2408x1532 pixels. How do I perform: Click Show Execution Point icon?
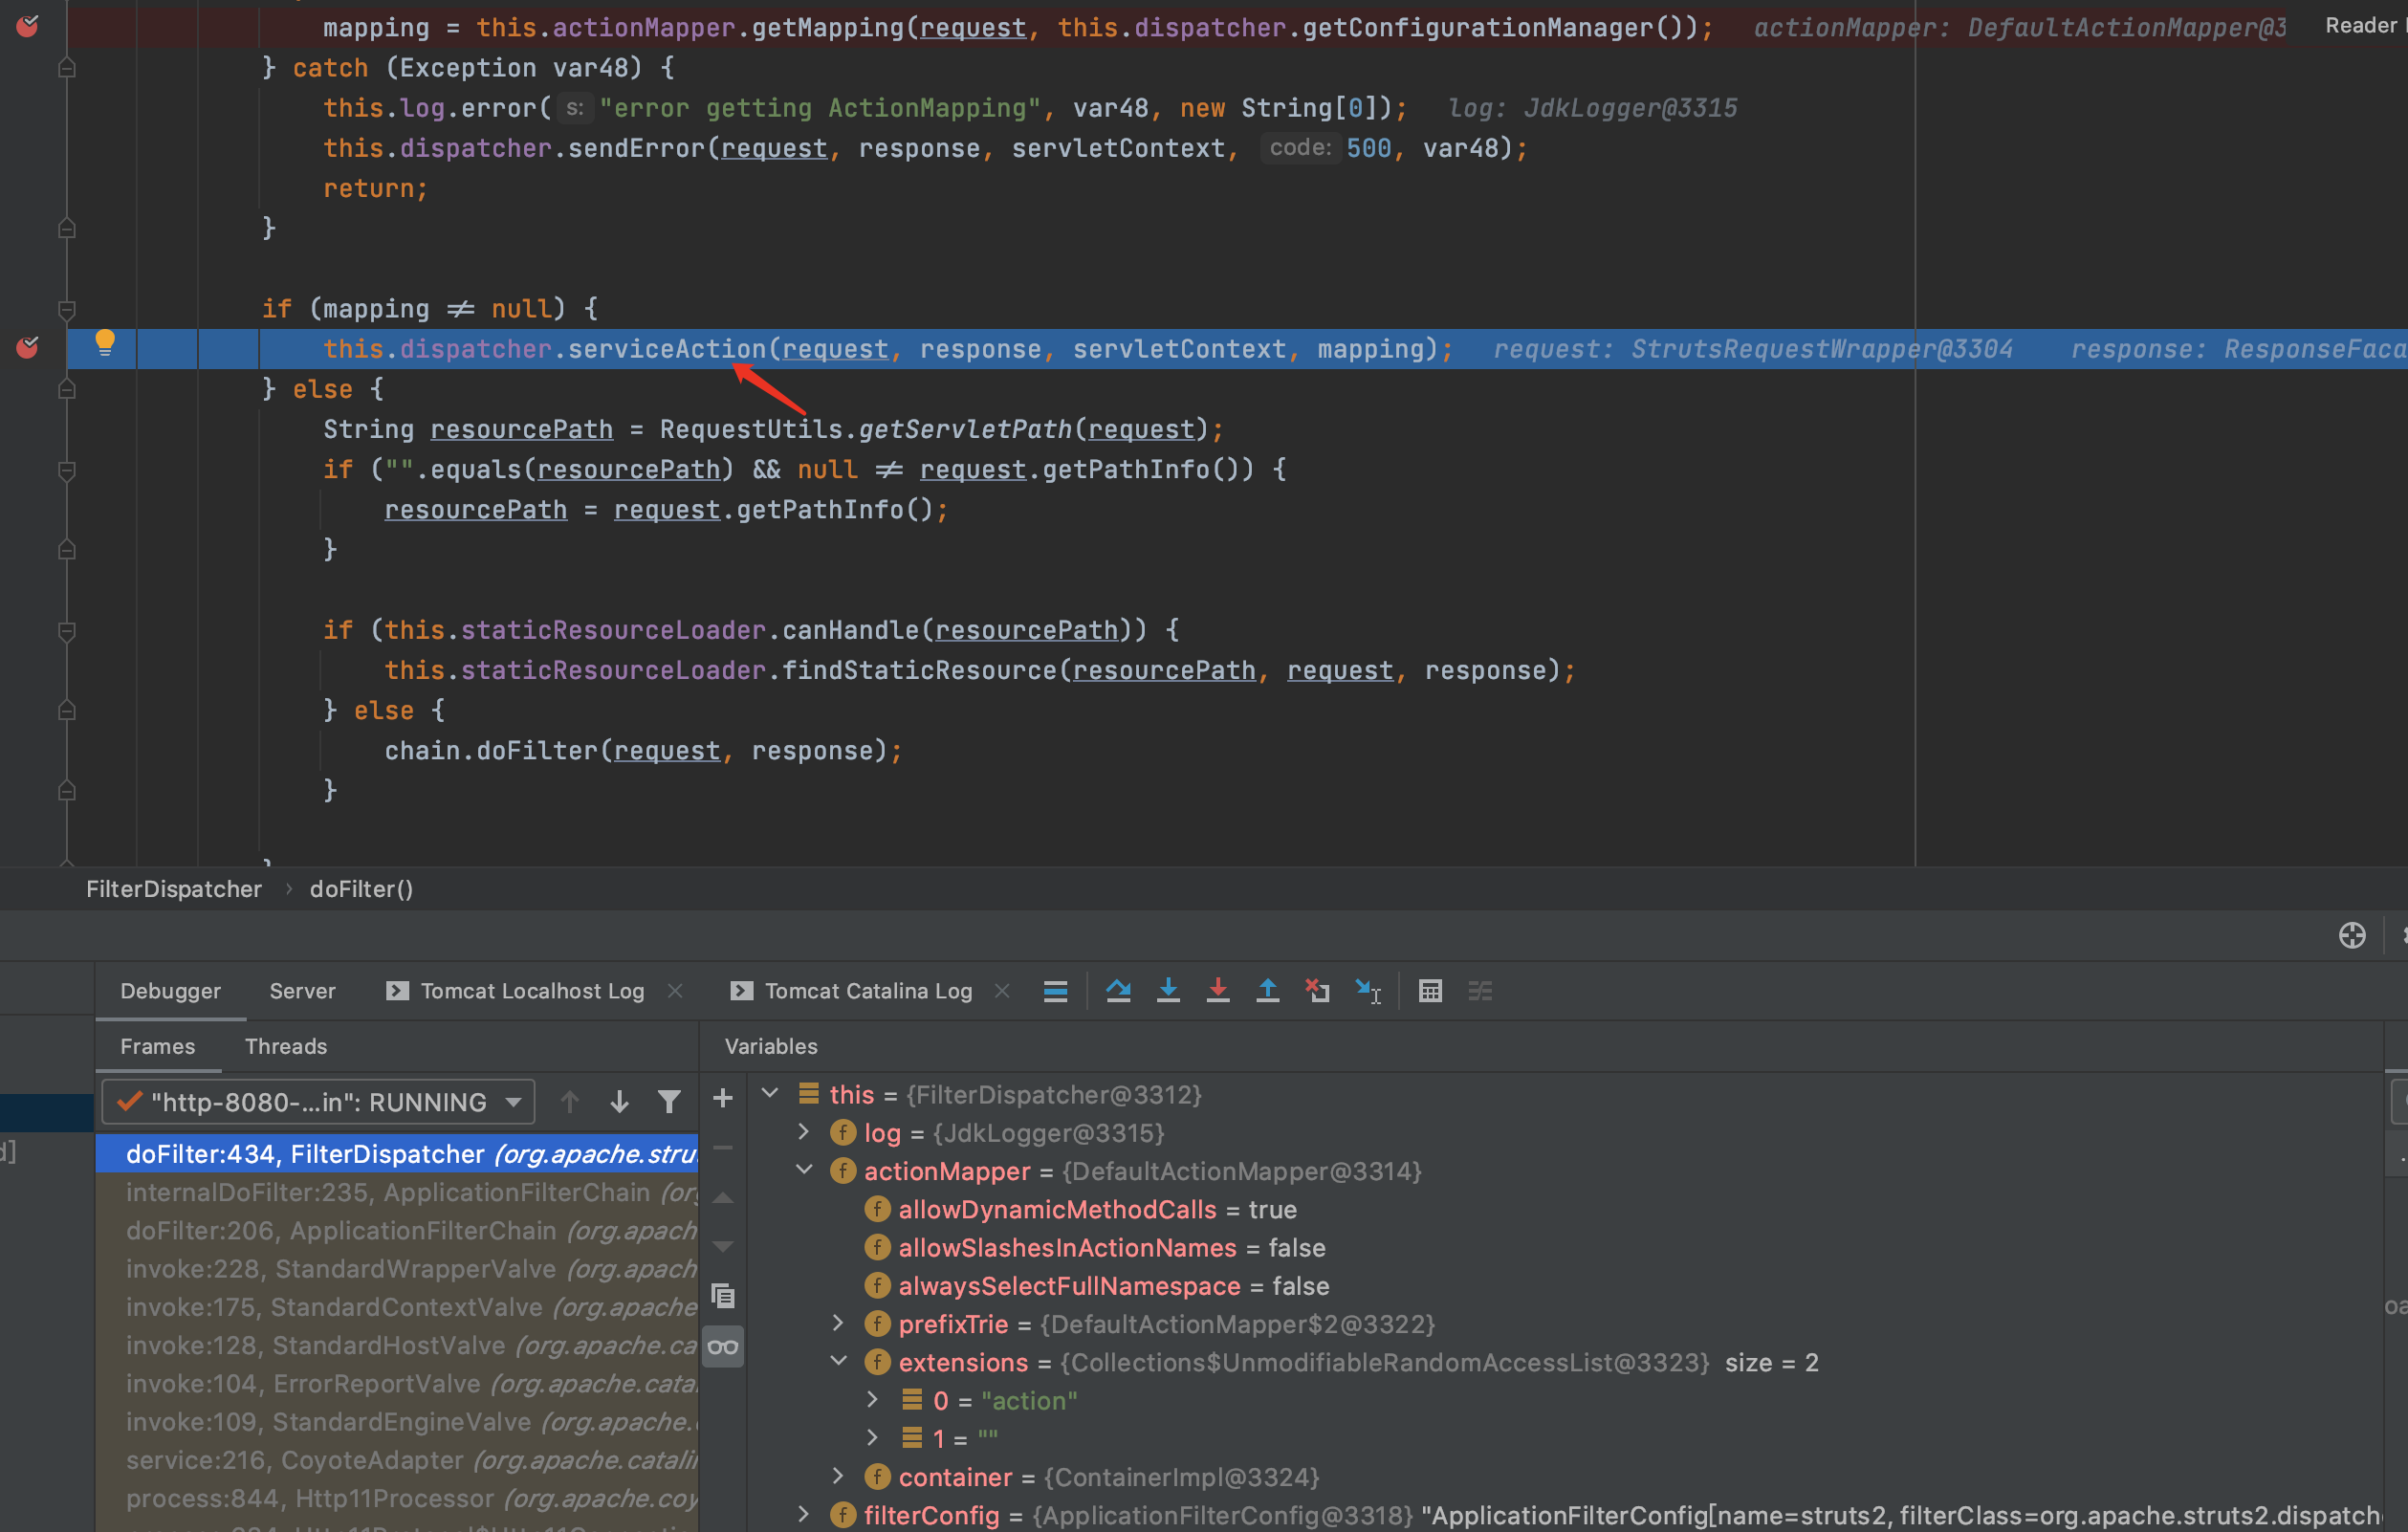pyautogui.click(x=1055, y=991)
